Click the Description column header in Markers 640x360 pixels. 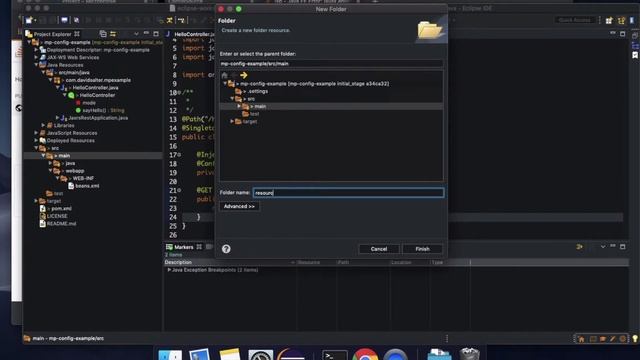click(178, 262)
